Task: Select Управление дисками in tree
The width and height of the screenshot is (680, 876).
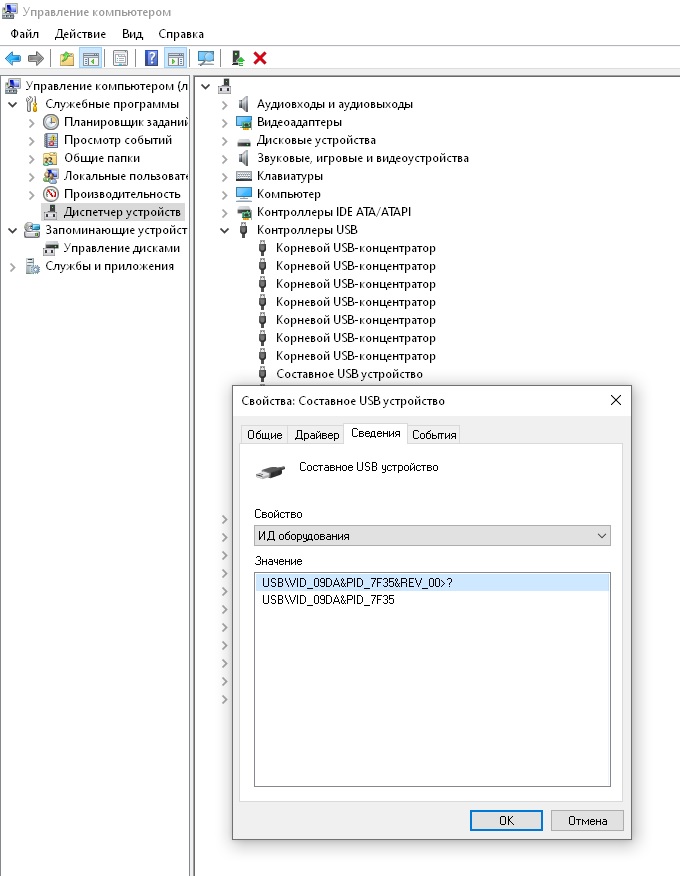Action: click(122, 248)
